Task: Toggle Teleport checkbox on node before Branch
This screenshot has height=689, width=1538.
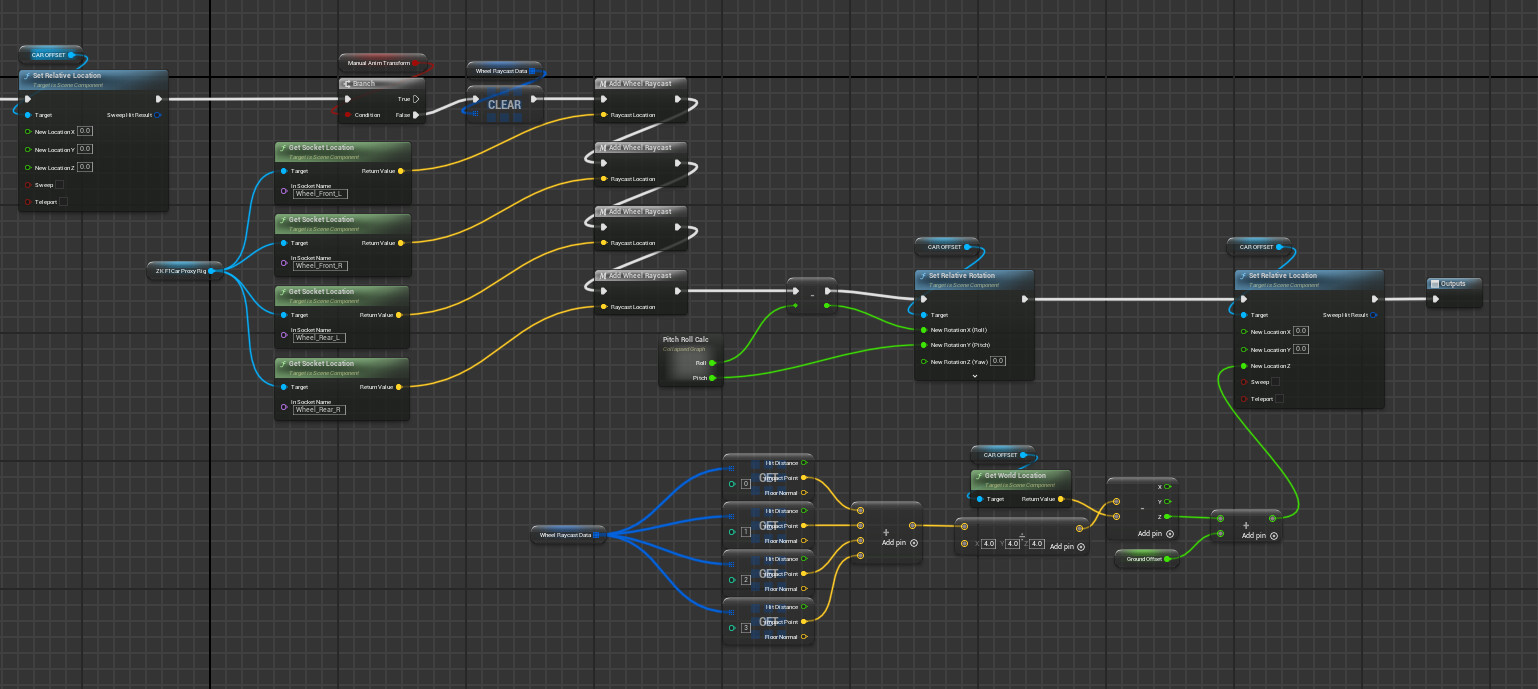Action: pos(63,202)
